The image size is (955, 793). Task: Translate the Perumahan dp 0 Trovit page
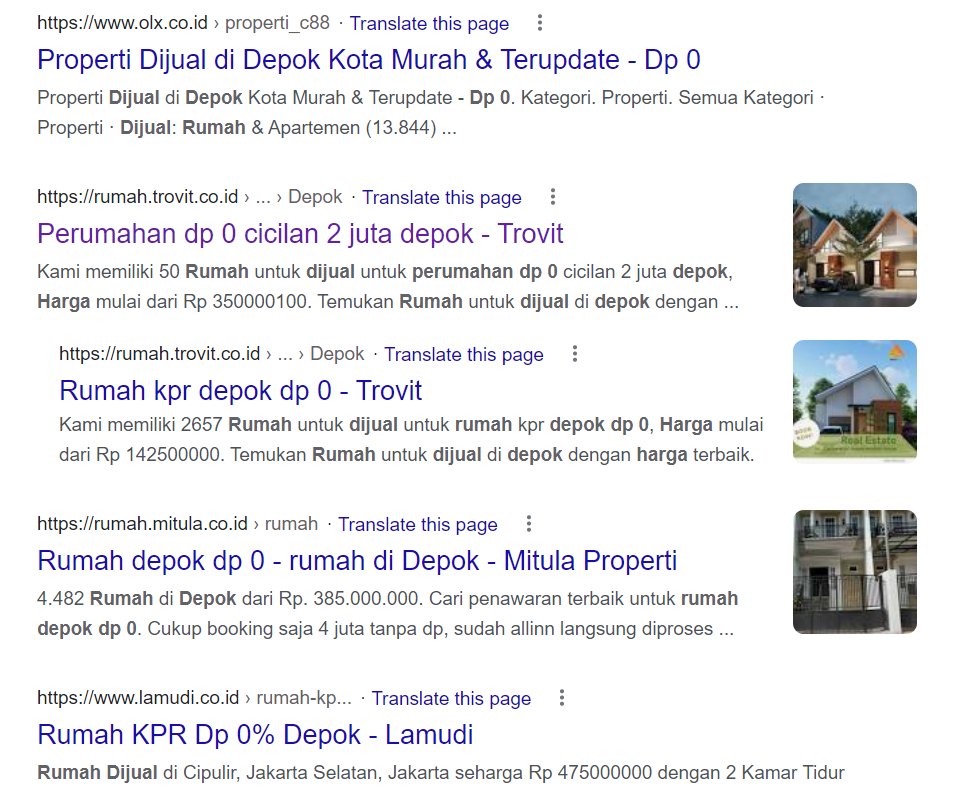[442, 197]
